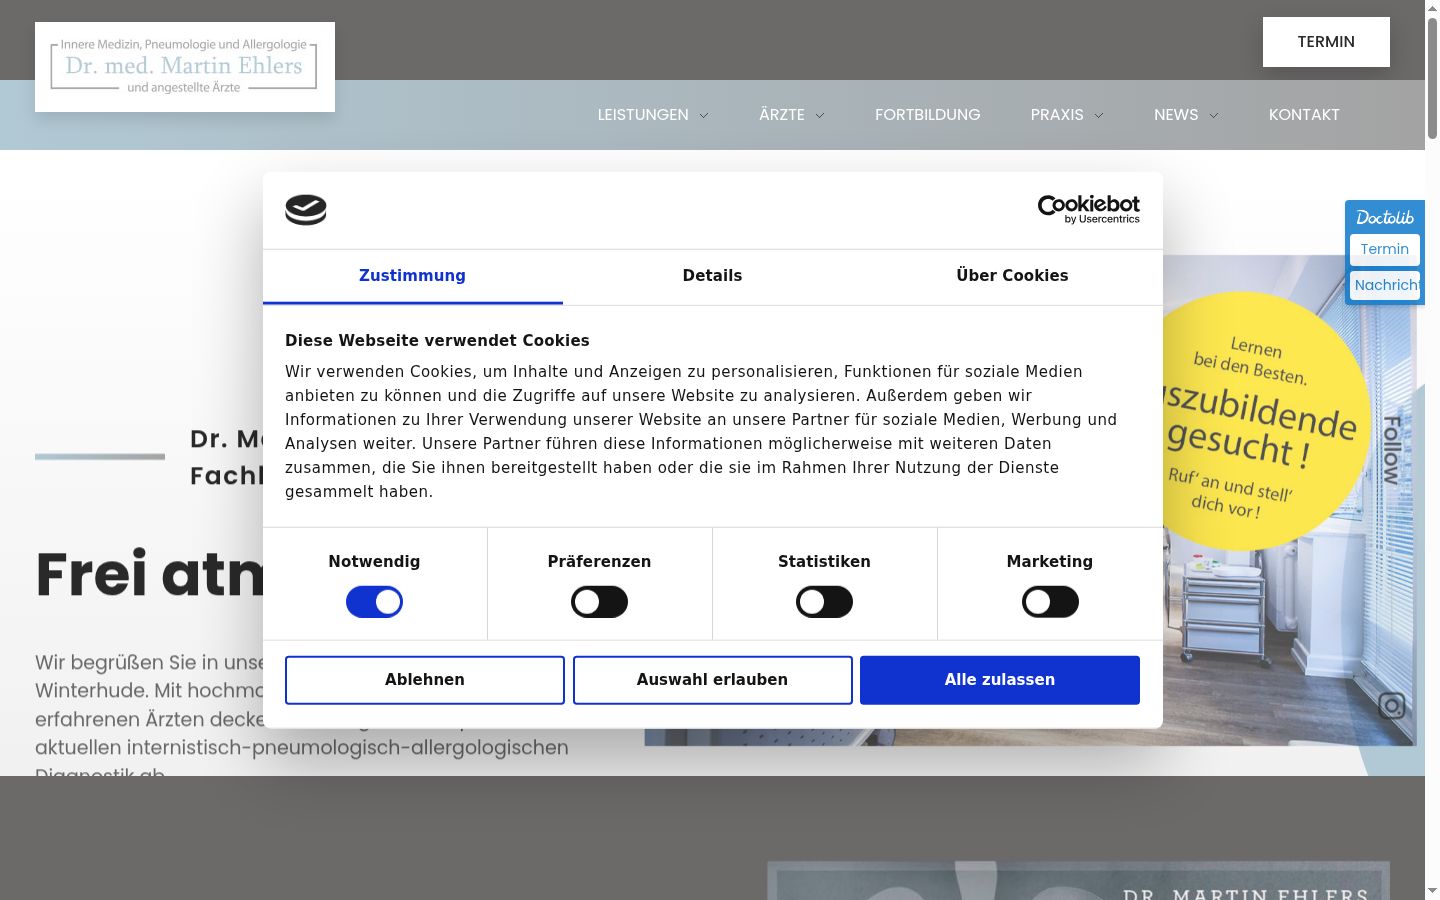This screenshot has width=1440, height=900.
Task: Click the Alle zulassen button
Action: (x=1000, y=680)
